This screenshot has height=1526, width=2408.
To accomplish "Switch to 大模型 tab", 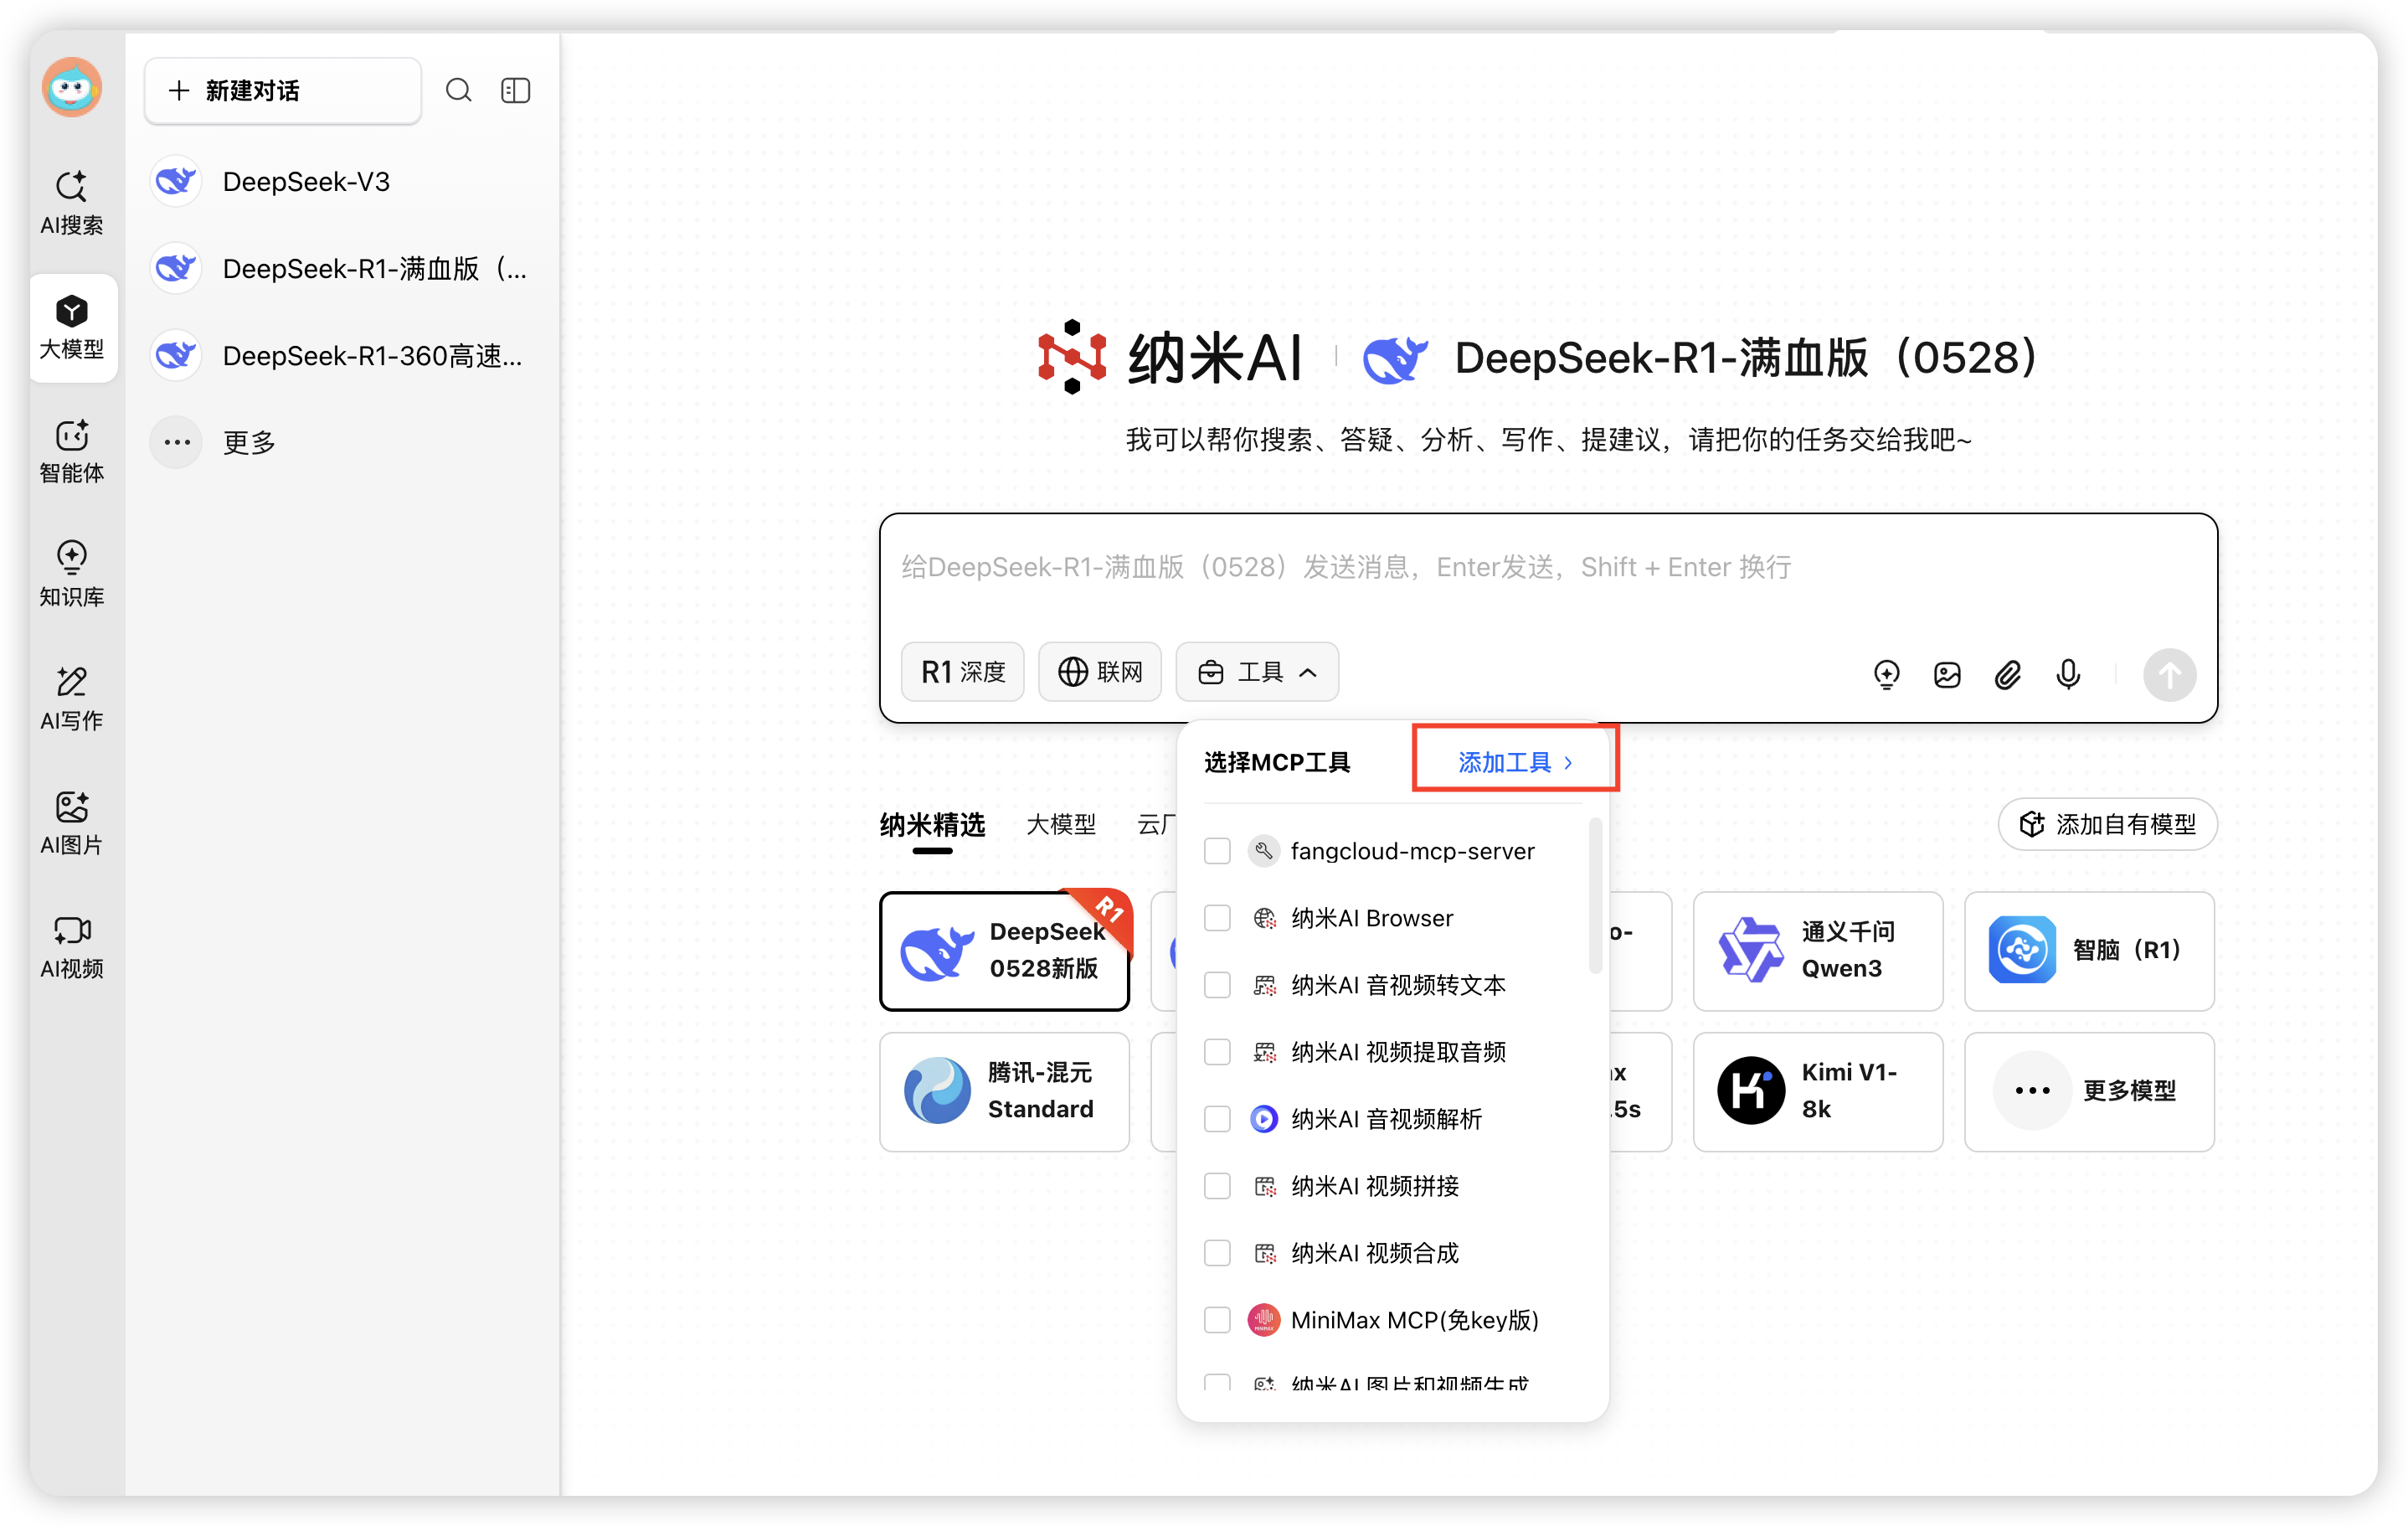I will 1061,825.
